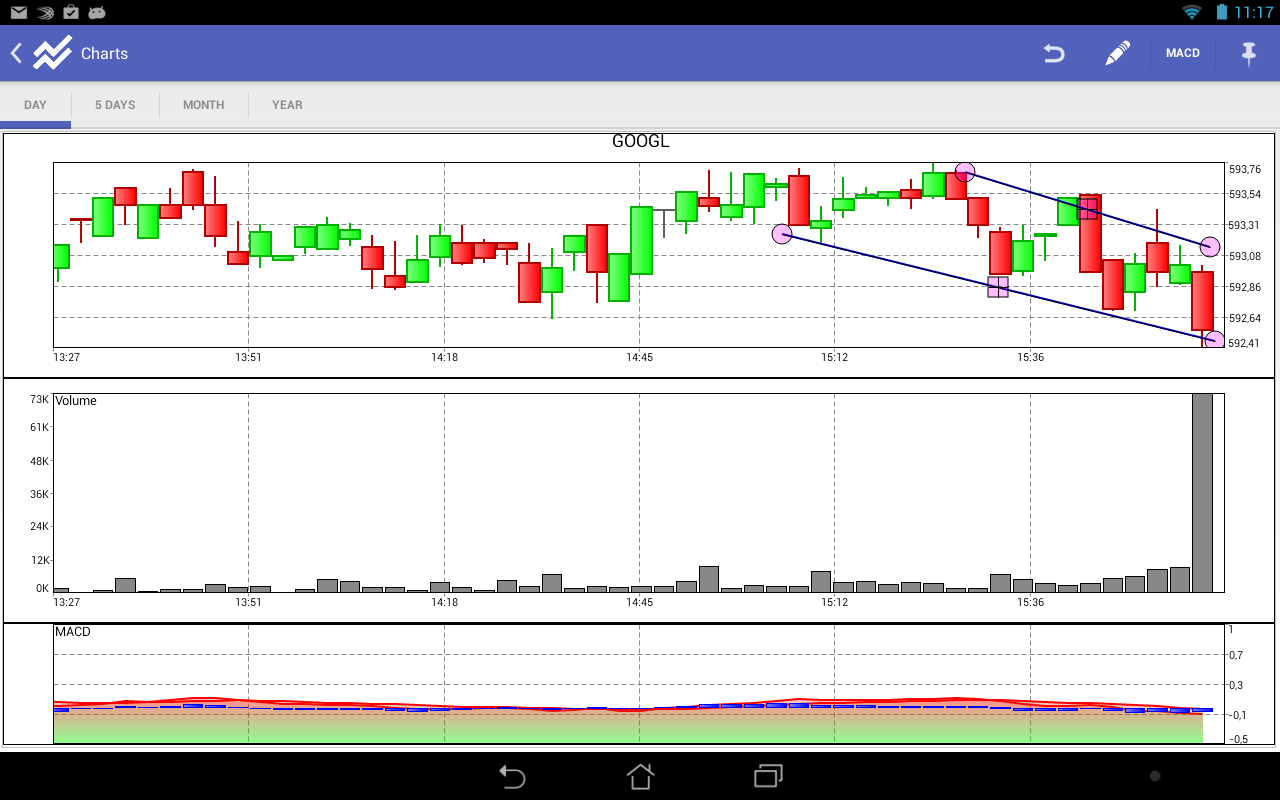Activate the pencil drawing tool
Viewport: 1280px width, 800px height.
[x=1117, y=53]
